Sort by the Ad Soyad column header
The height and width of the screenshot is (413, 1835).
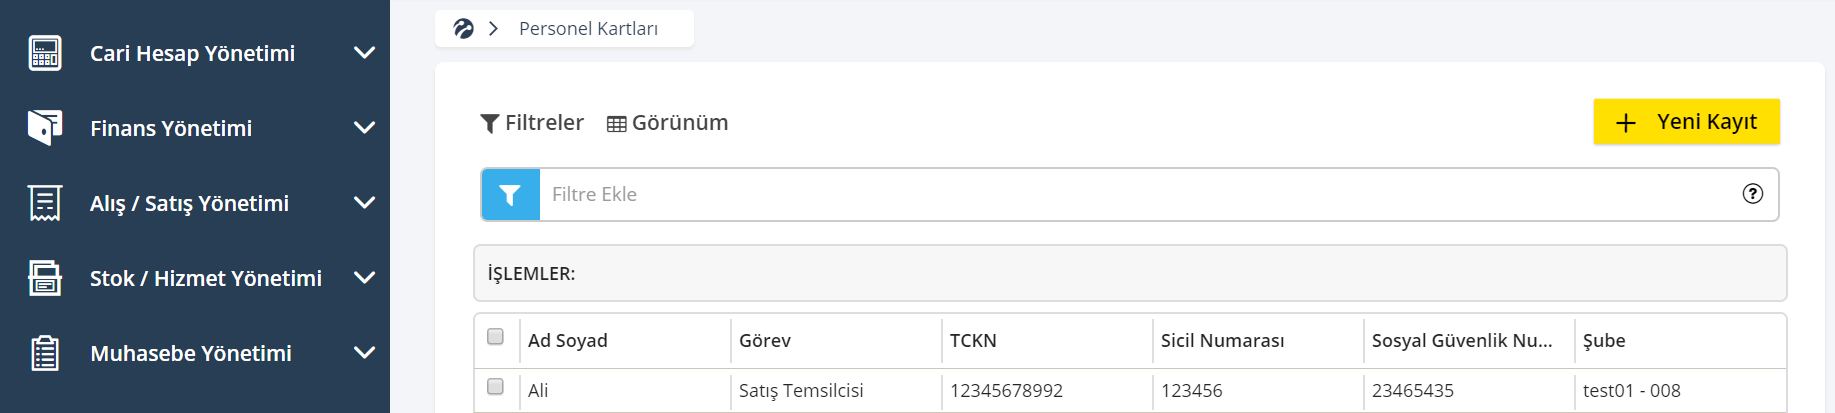pos(567,341)
